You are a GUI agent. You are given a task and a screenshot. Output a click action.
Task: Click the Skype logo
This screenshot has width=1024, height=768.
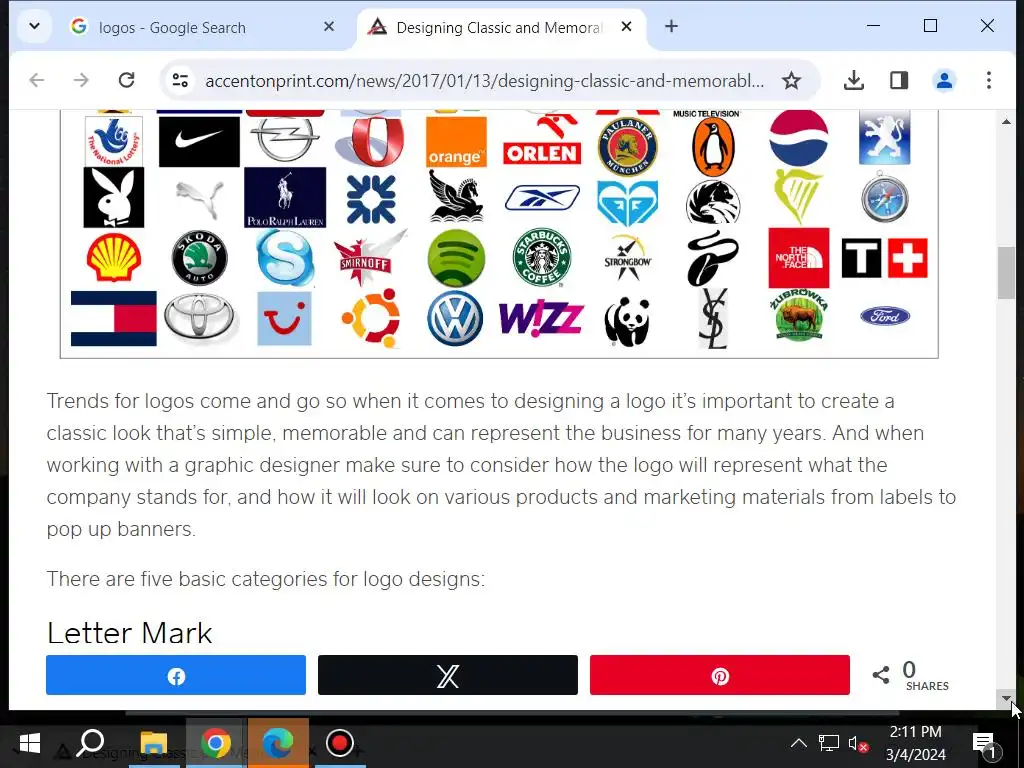coord(285,258)
